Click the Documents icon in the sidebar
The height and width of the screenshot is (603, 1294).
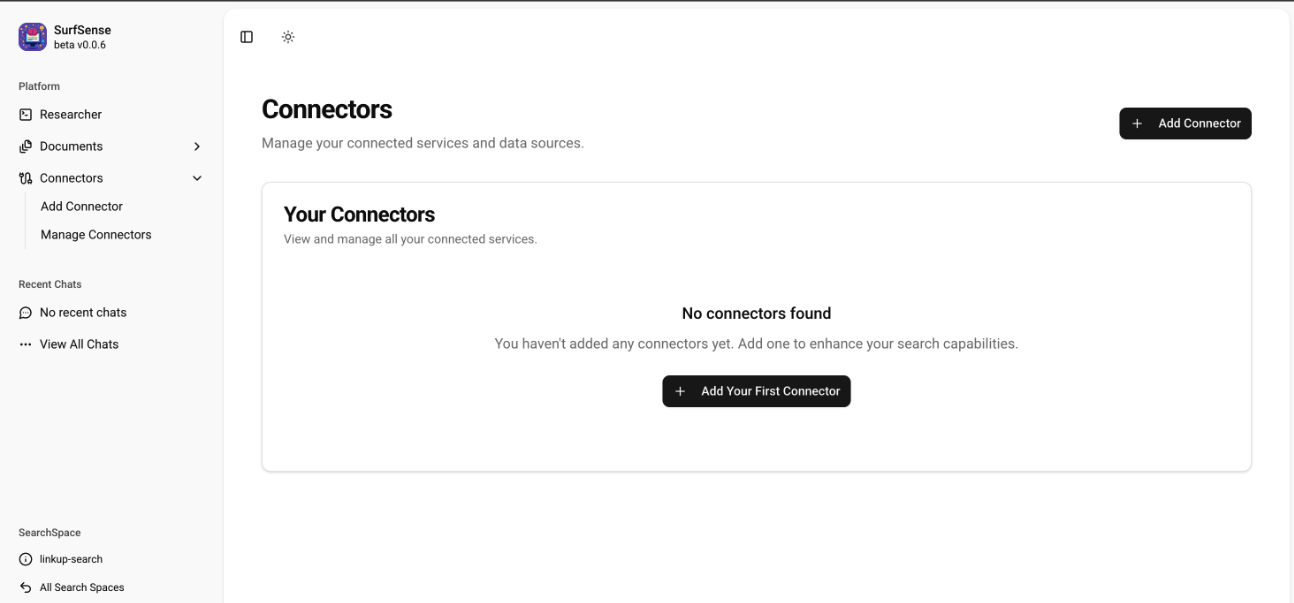pyautogui.click(x=25, y=146)
